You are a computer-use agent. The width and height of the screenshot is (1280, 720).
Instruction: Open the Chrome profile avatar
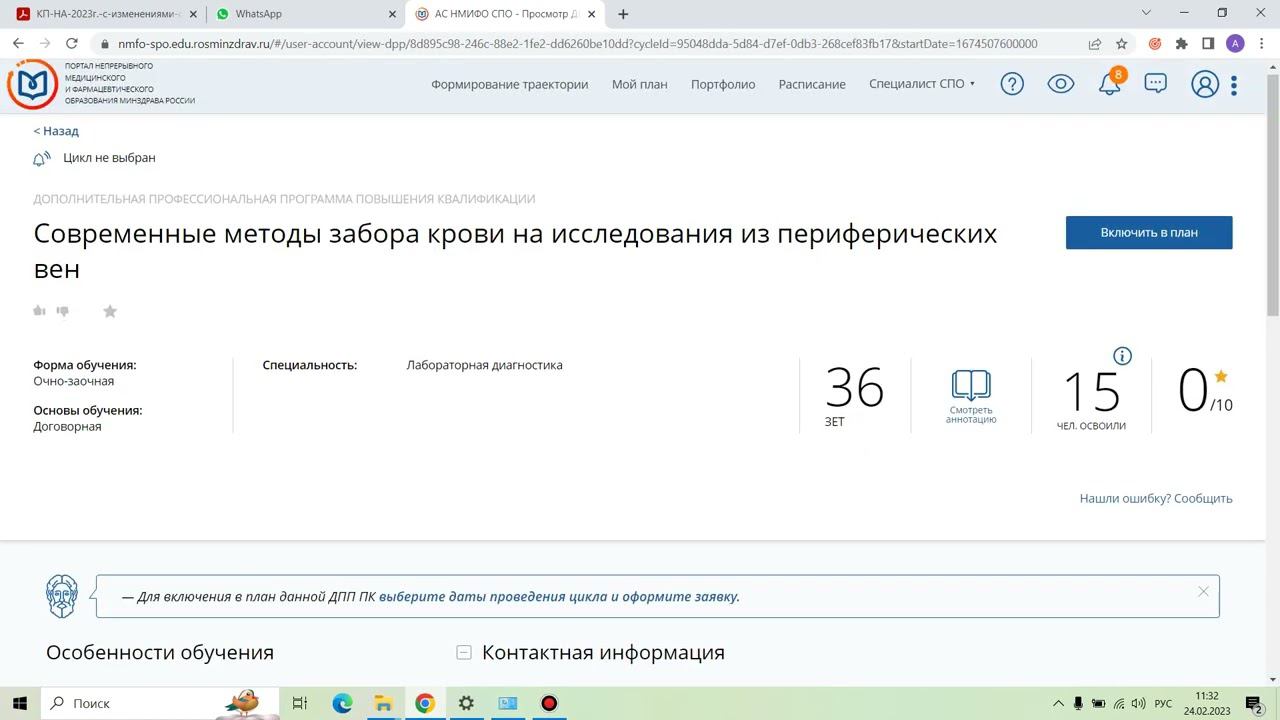(x=1235, y=44)
